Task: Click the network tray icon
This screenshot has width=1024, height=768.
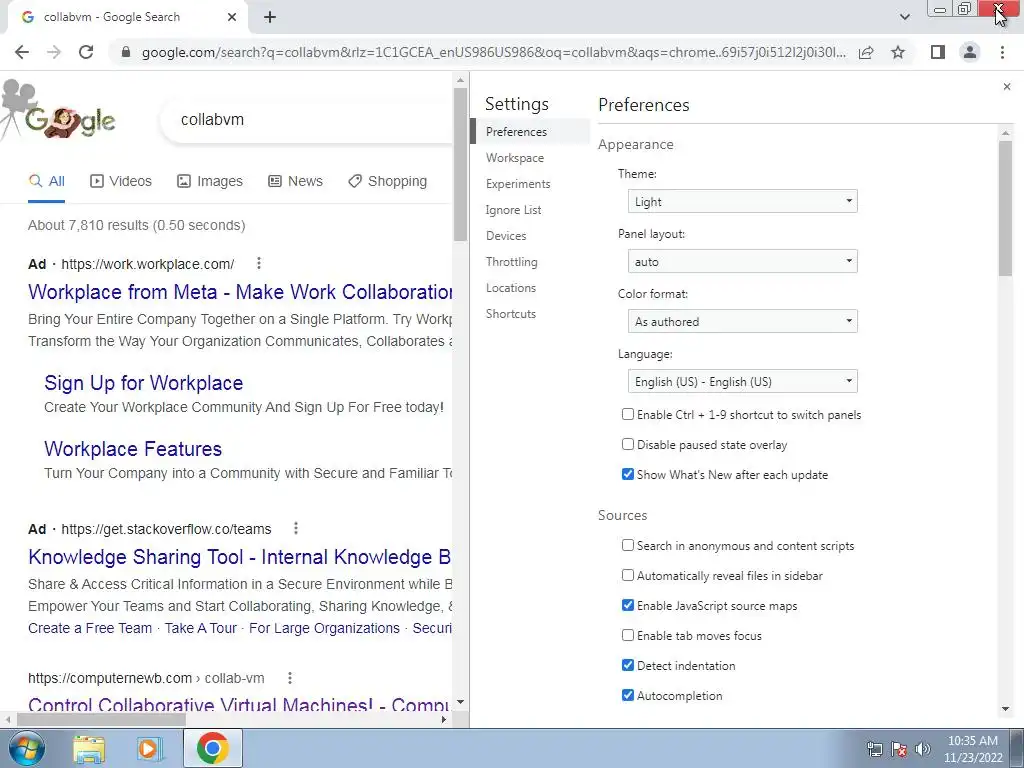Action: coord(874,749)
